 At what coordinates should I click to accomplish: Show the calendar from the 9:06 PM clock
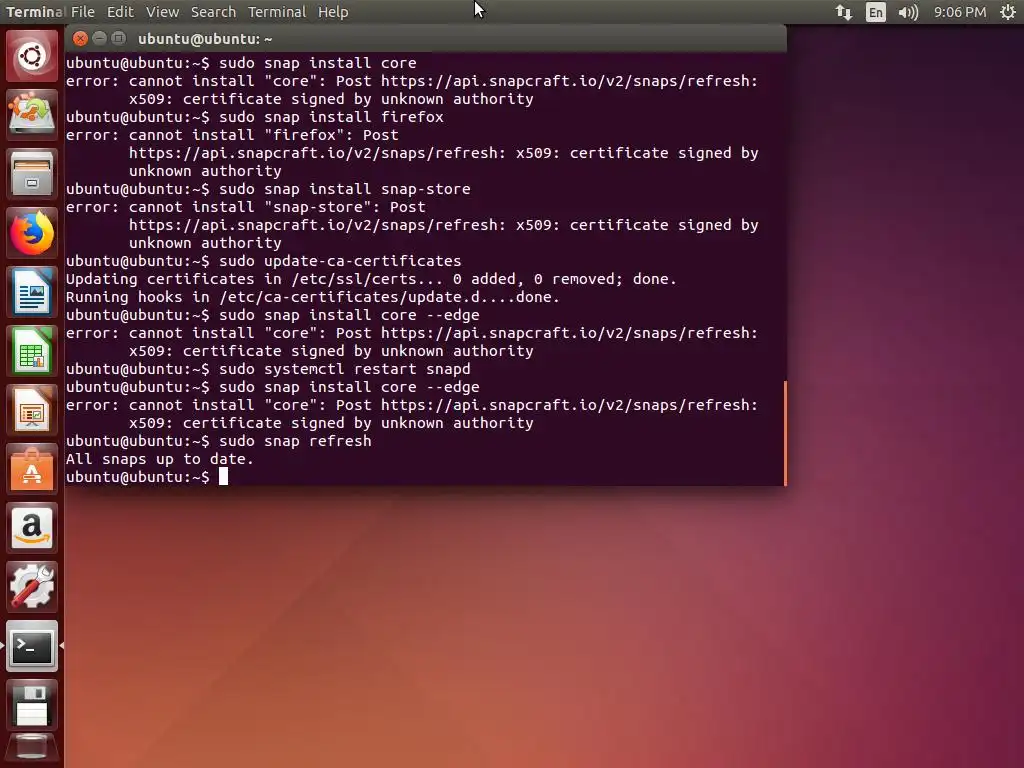click(959, 12)
